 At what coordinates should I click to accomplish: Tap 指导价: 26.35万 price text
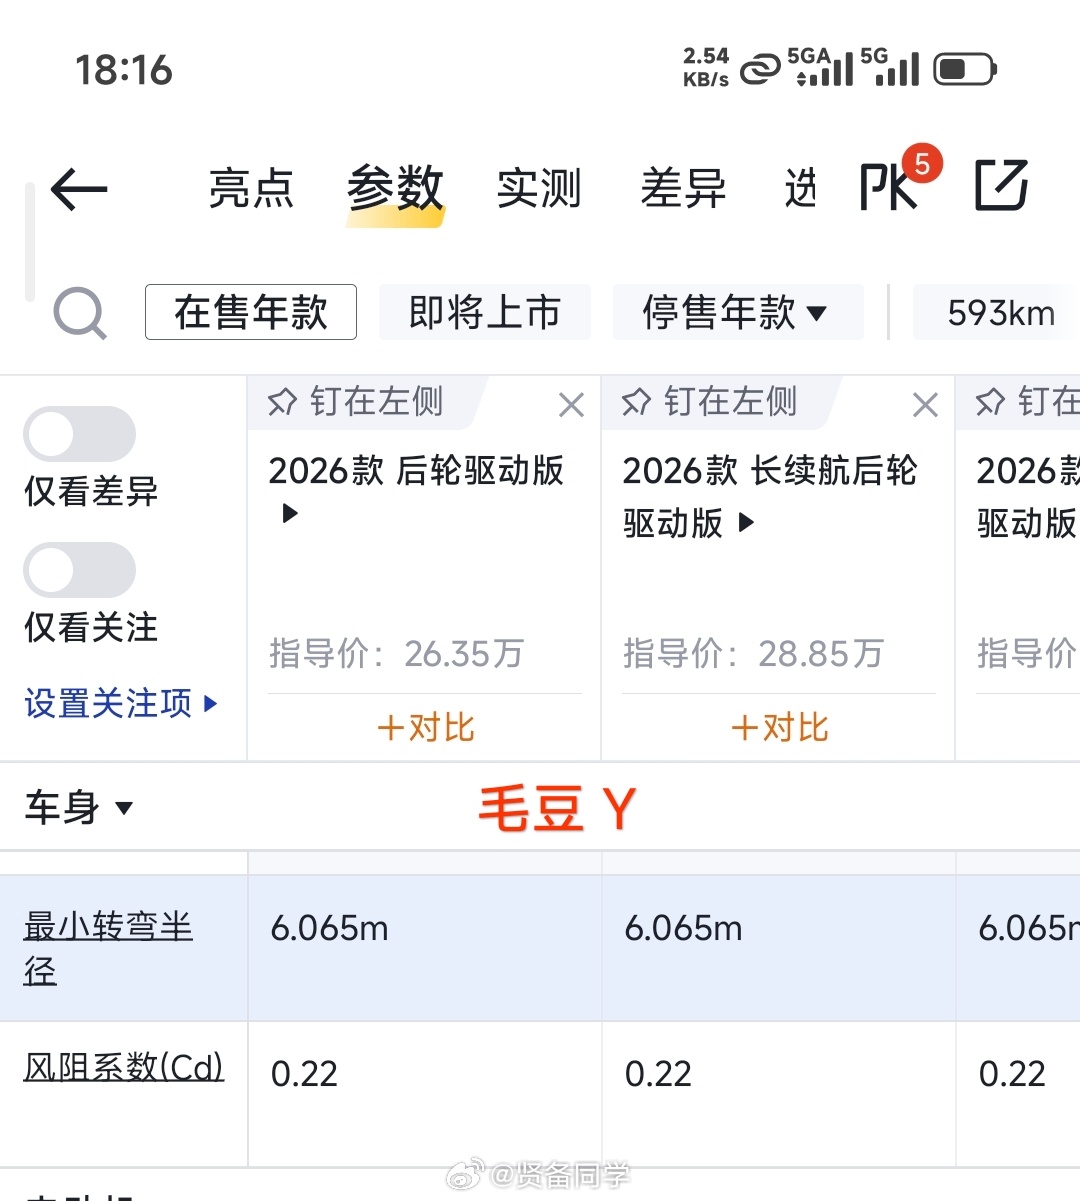396,653
